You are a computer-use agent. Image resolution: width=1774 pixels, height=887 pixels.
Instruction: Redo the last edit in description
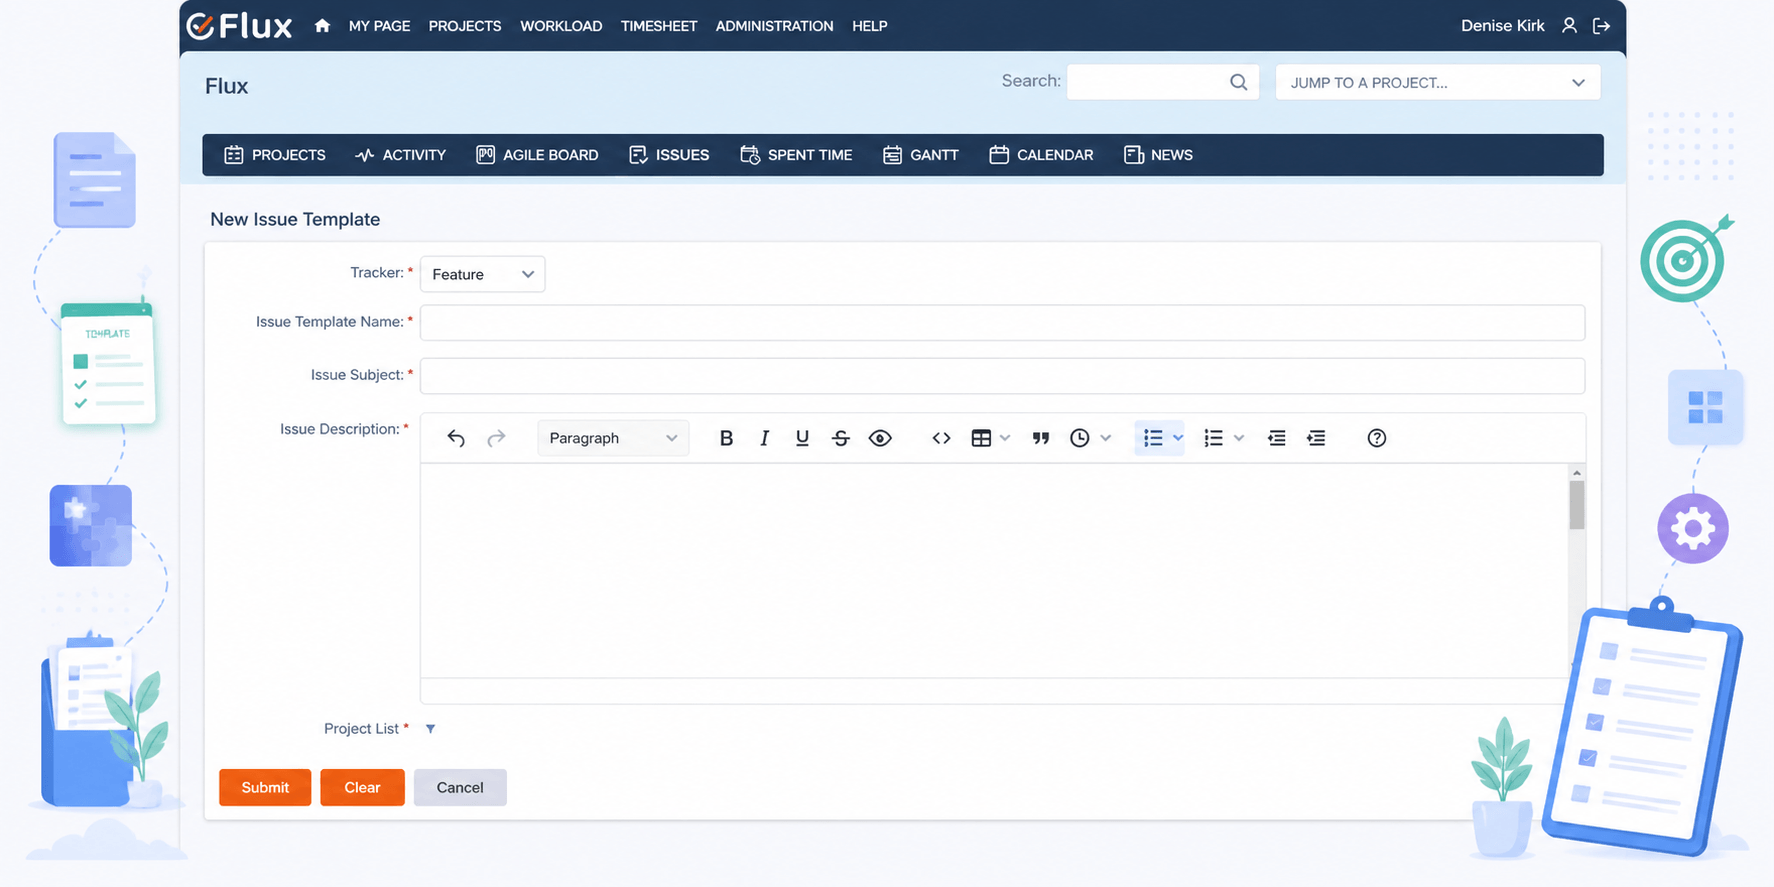click(496, 438)
